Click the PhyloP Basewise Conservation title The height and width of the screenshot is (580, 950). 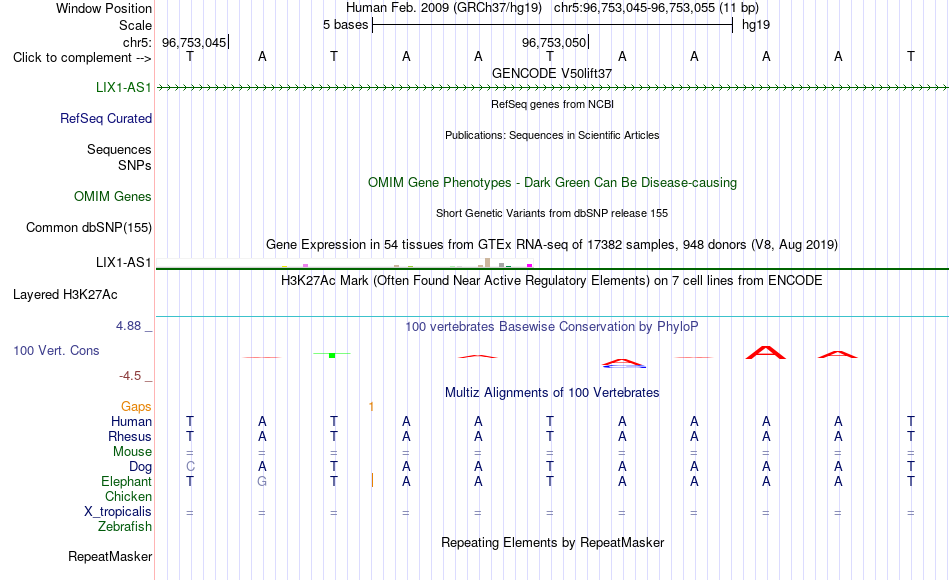552,327
